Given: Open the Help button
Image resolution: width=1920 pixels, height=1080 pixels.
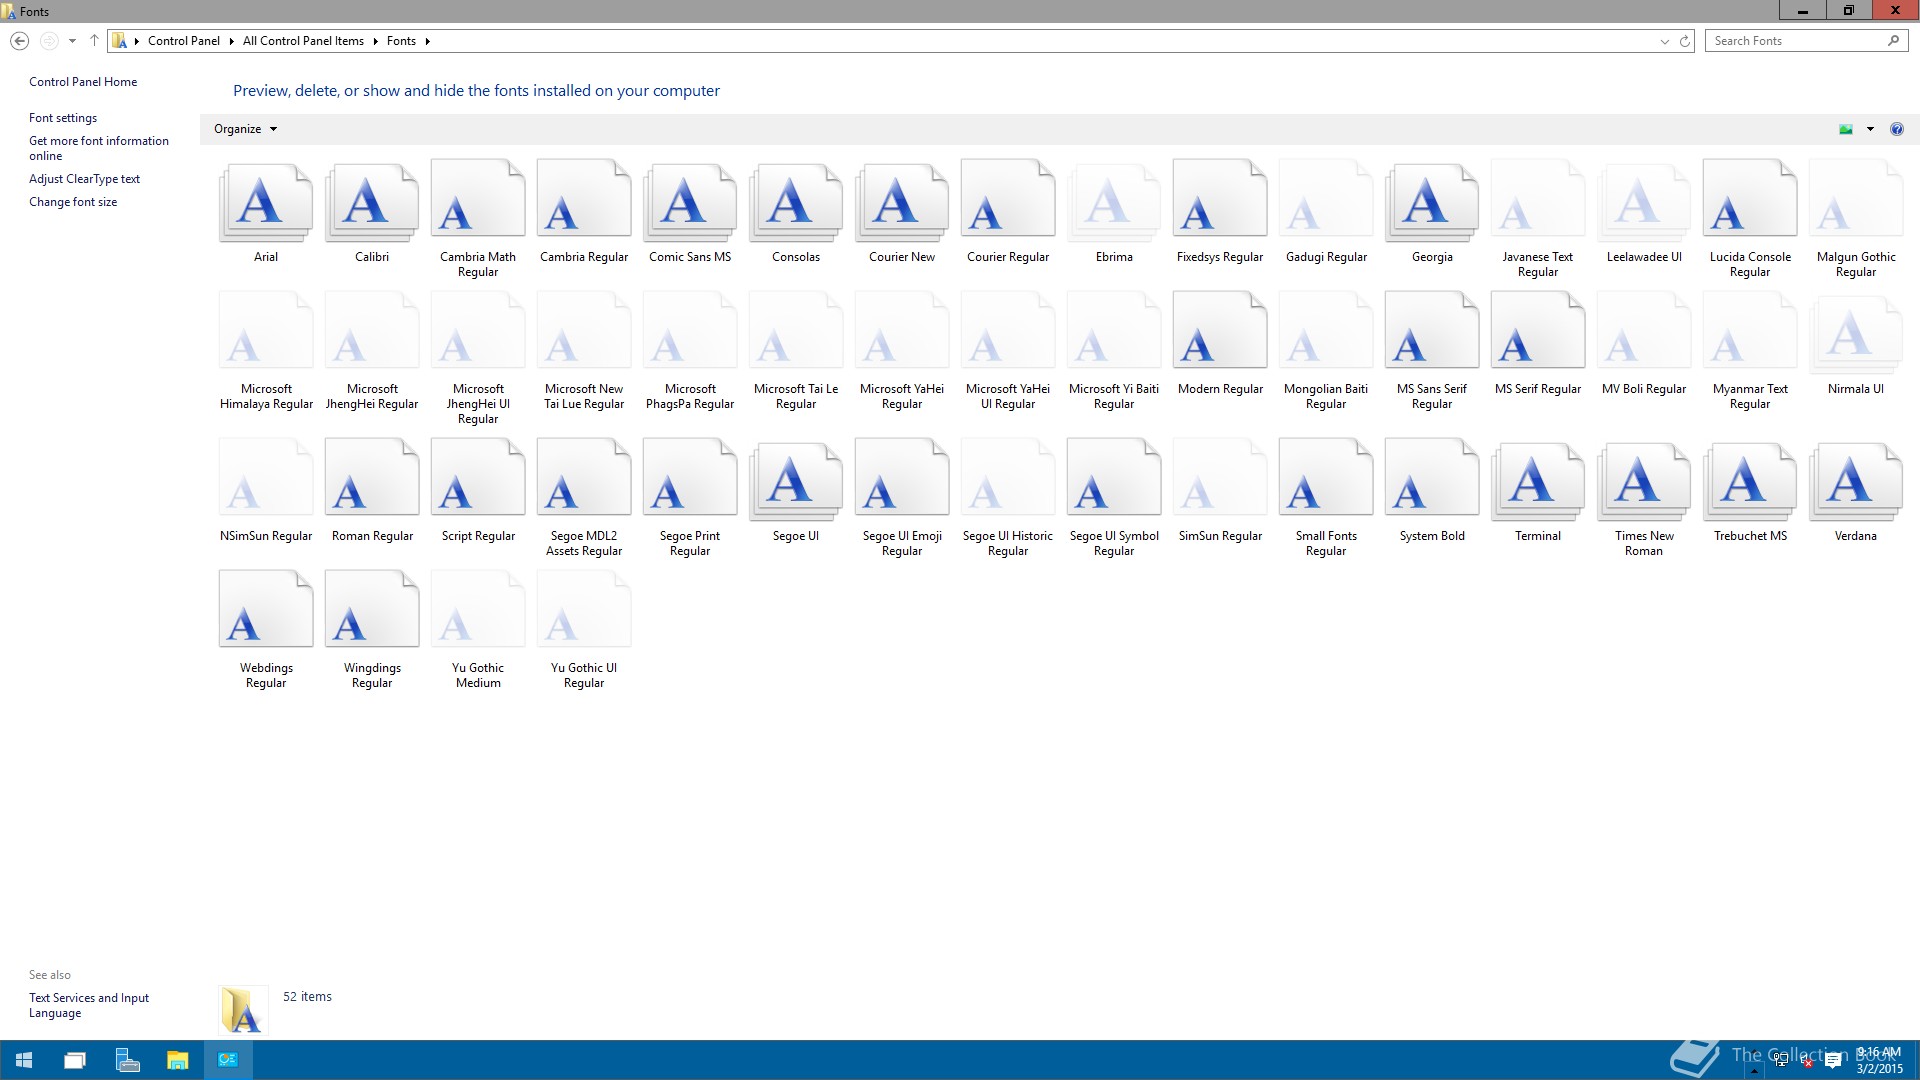Looking at the screenshot, I should coord(1897,129).
